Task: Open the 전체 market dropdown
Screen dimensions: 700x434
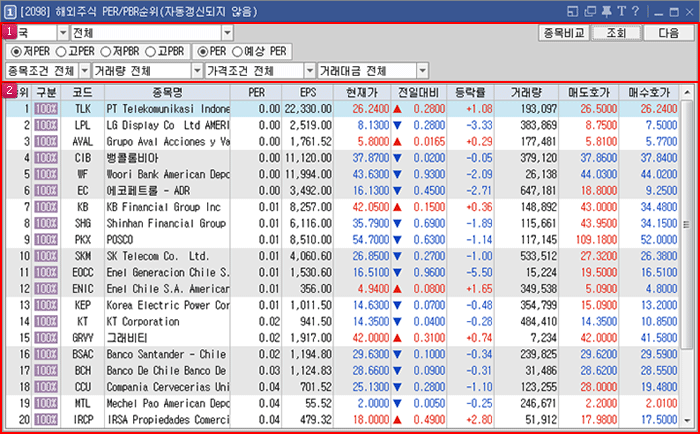Action: click(227, 33)
